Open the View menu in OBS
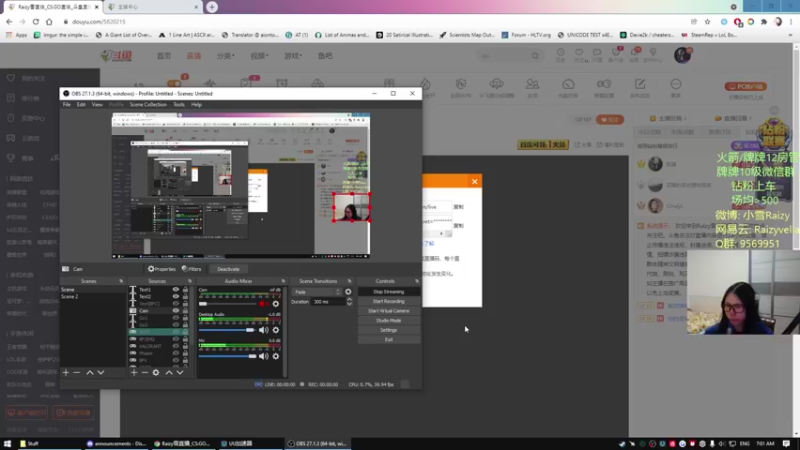The height and width of the screenshot is (450, 800). click(x=97, y=105)
